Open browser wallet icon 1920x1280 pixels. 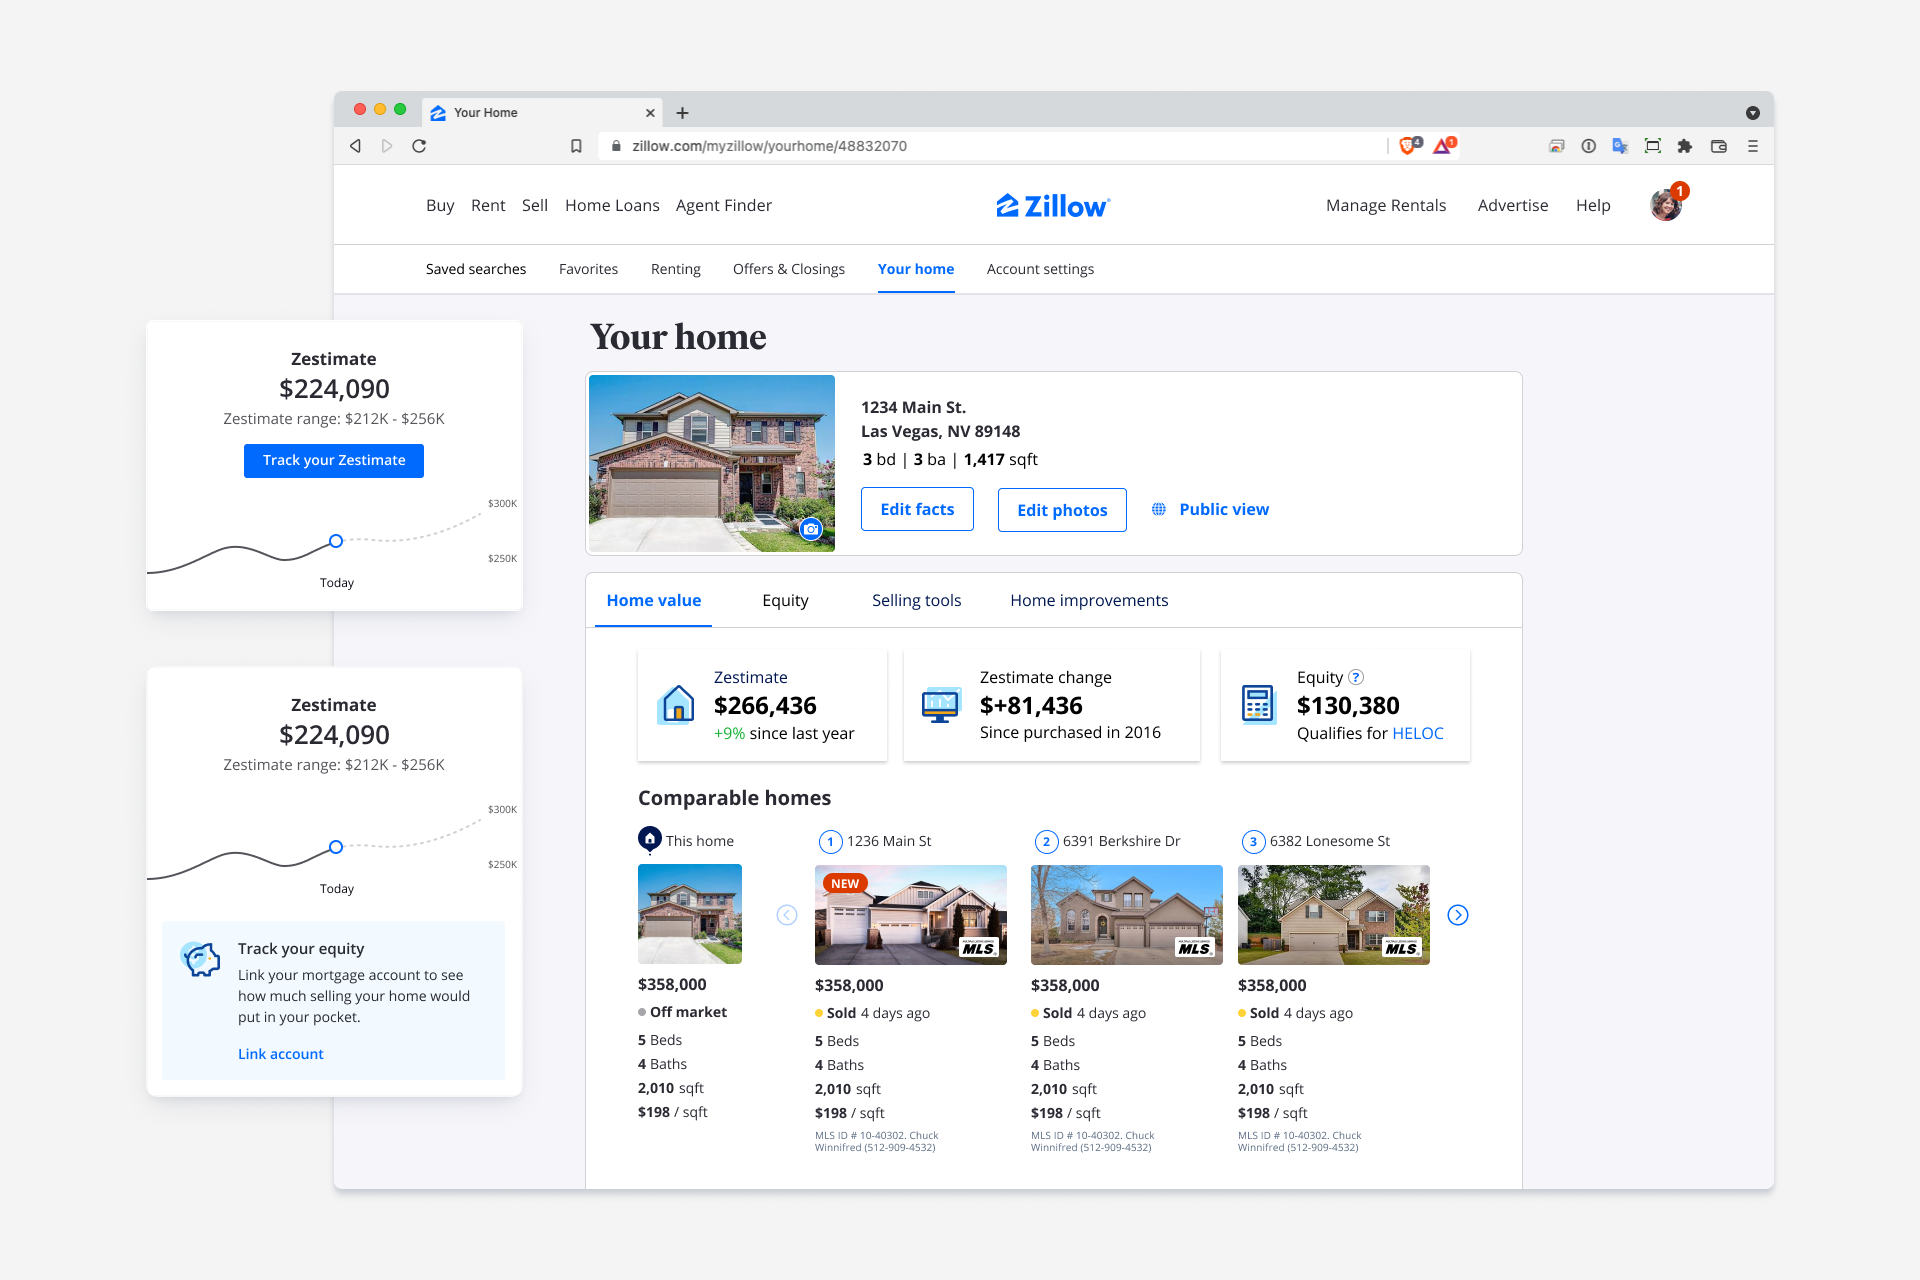(1719, 146)
